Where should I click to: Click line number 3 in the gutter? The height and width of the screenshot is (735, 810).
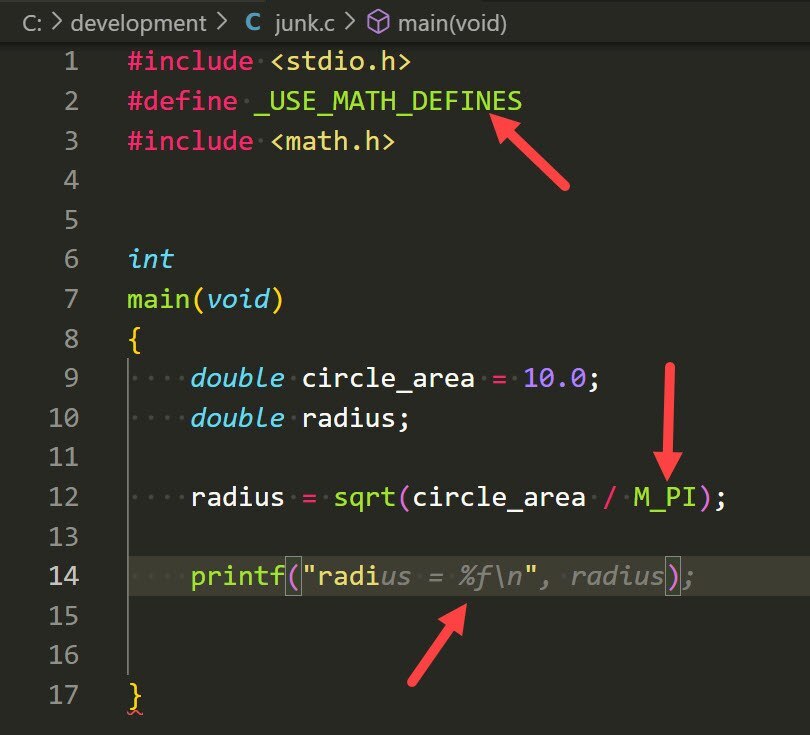pyautogui.click(x=71, y=141)
